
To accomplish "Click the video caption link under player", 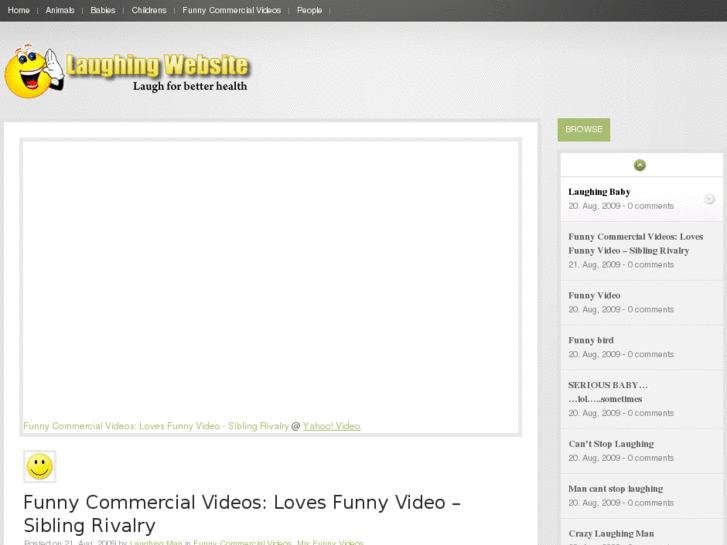I will [x=156, y=426].
